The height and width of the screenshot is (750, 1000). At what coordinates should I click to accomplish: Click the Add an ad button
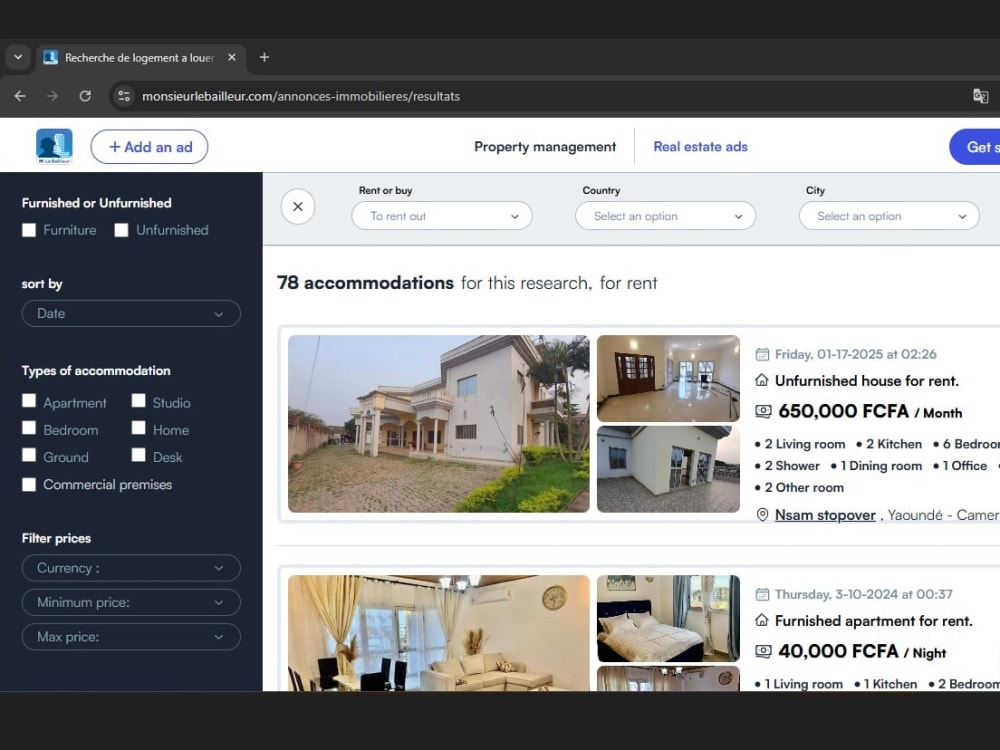(149, 147)
